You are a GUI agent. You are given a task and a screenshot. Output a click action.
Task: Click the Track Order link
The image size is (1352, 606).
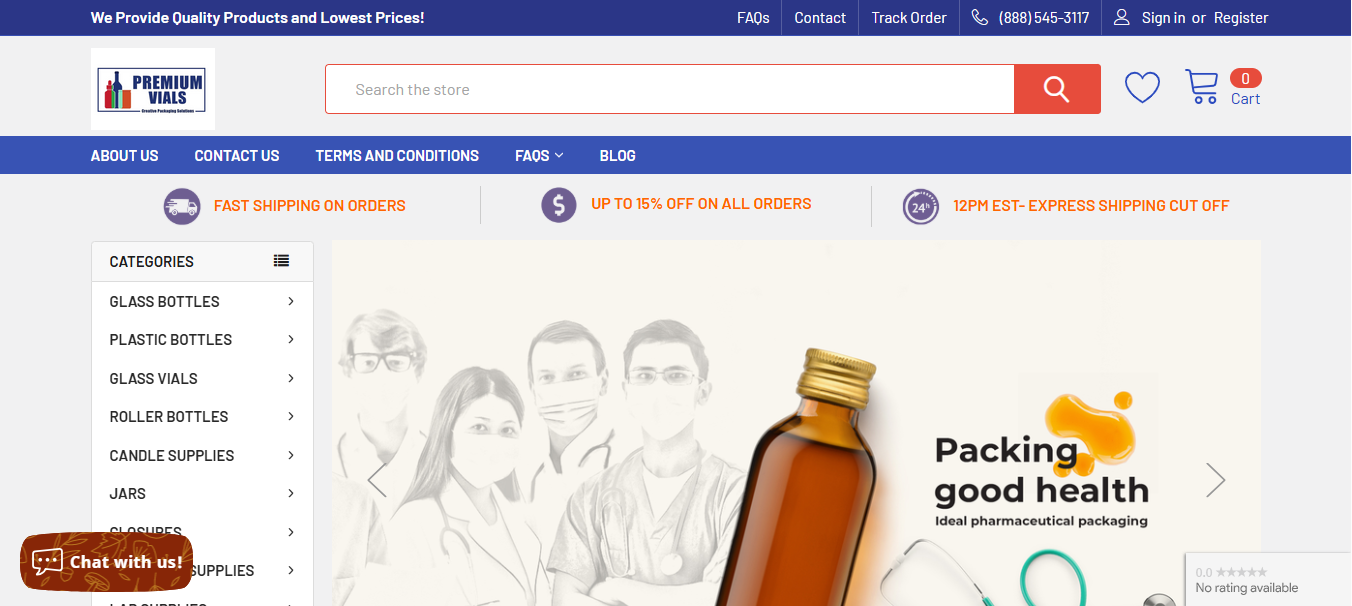click(x=907, y=17)
